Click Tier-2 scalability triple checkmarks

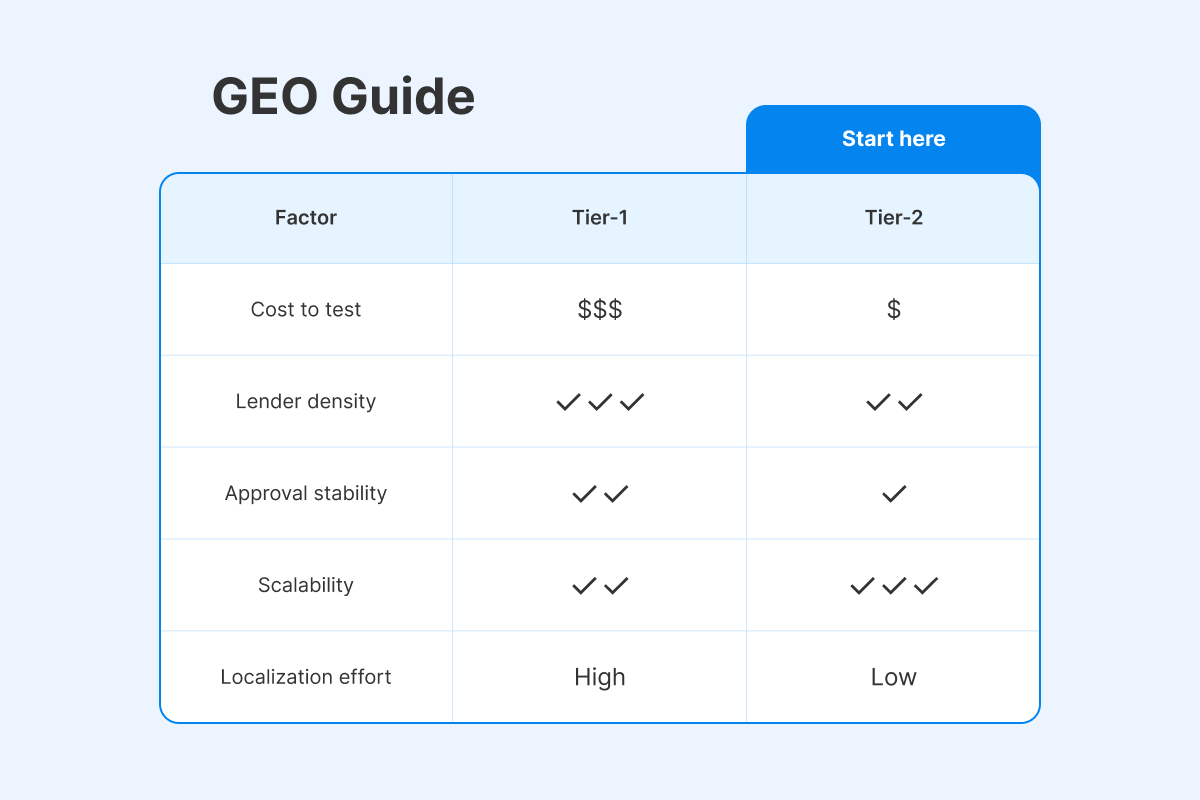pos(893,585)
